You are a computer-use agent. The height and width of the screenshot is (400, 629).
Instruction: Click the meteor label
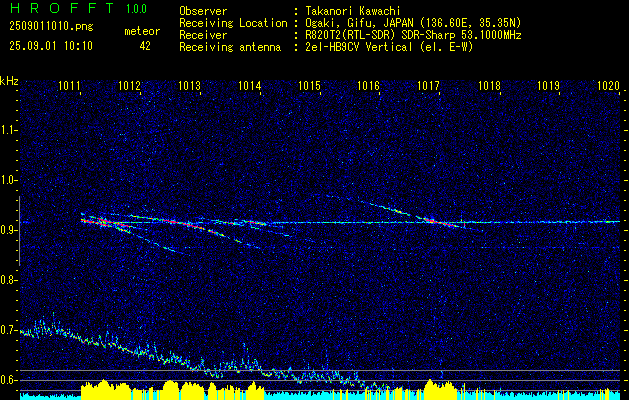point(142,31)
